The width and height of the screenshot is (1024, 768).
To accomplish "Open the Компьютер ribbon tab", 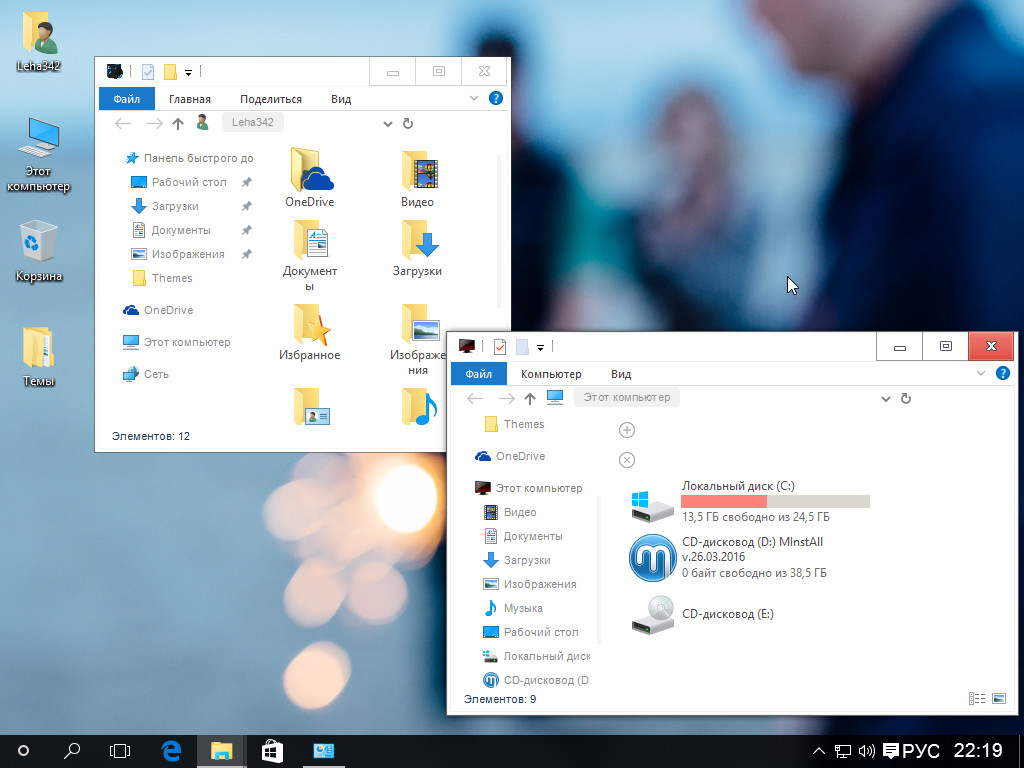I will click(x=551, y=374).
